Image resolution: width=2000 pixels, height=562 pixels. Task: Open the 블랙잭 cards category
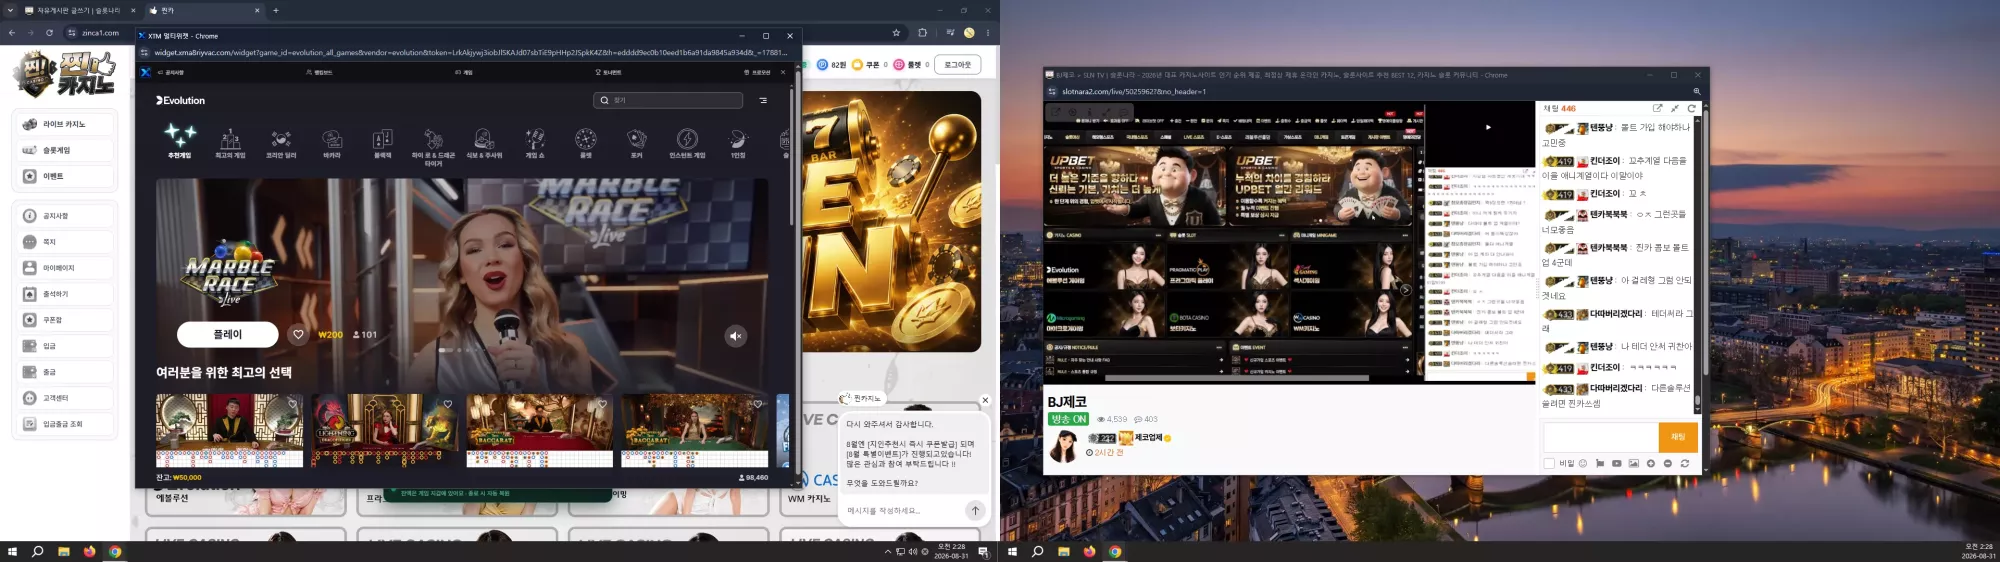pos(382,143)
